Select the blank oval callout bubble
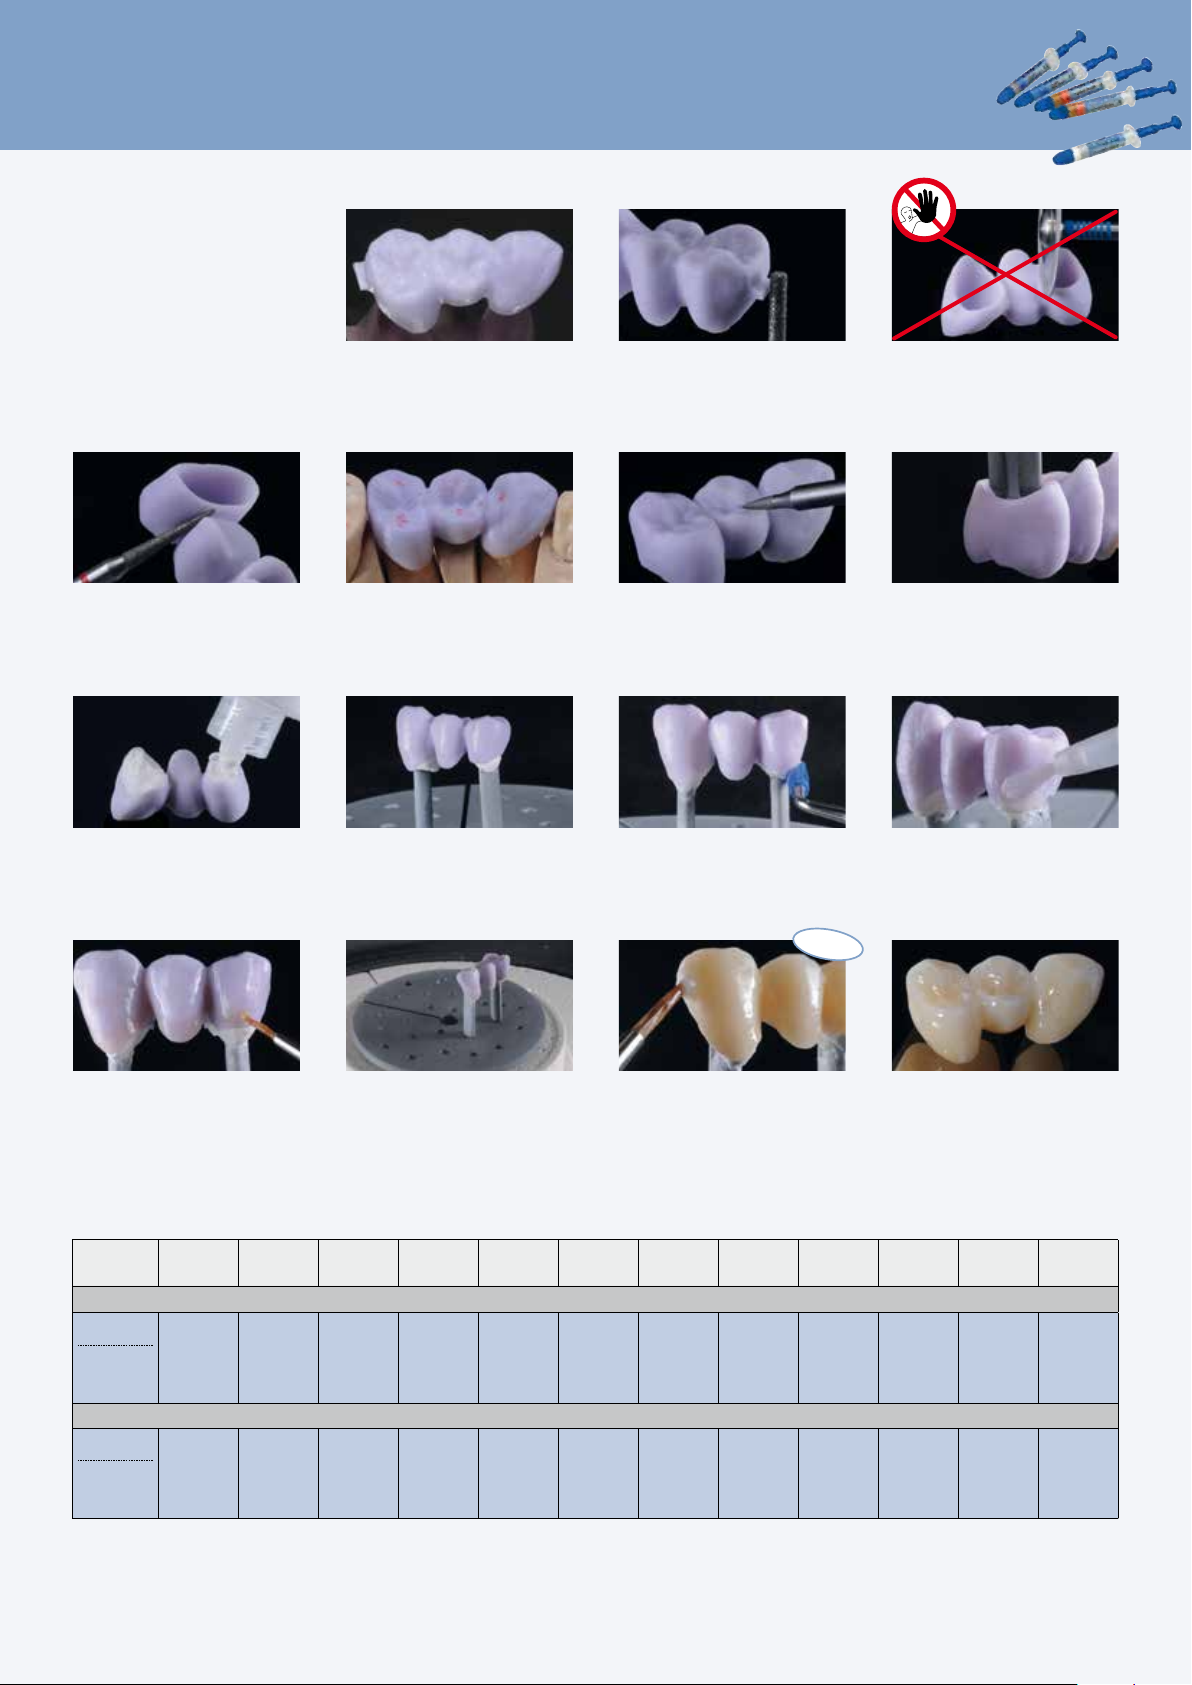Screen dimensions: 1192x1685 (828, 946)
